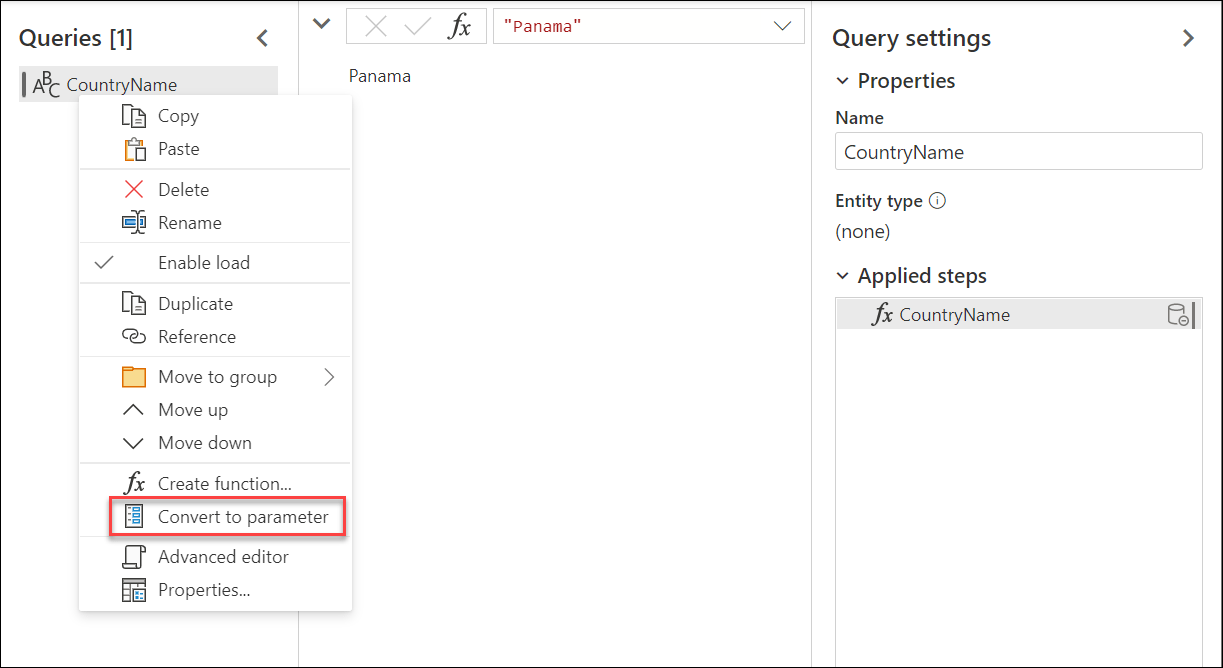This screenshot has width=1223, height=668.
Task: Collapse the Applied steps section
Action: [x=842, y=276]
